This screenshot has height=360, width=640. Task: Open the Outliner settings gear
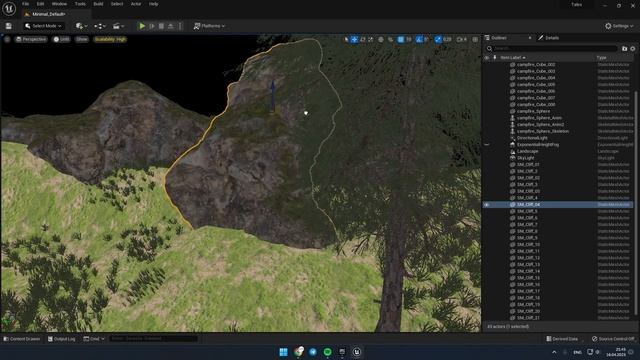point(633,49)
